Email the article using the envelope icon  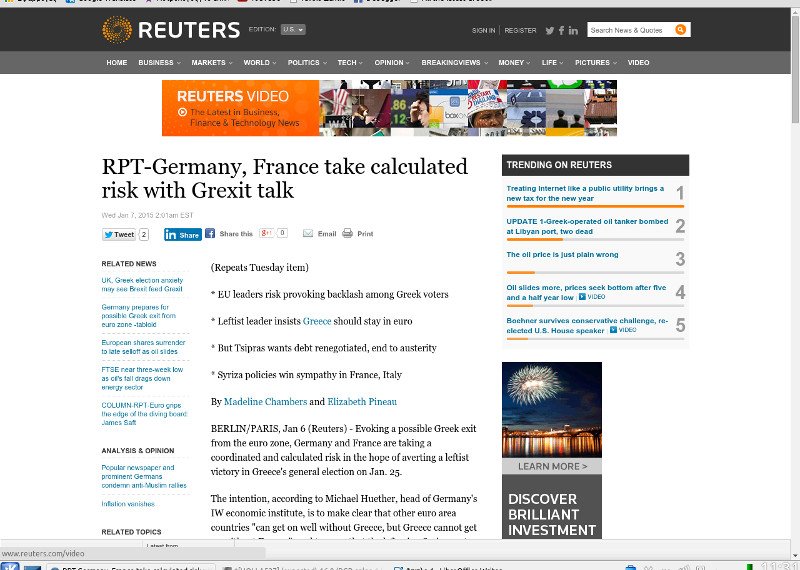click(x=308, y=233)
